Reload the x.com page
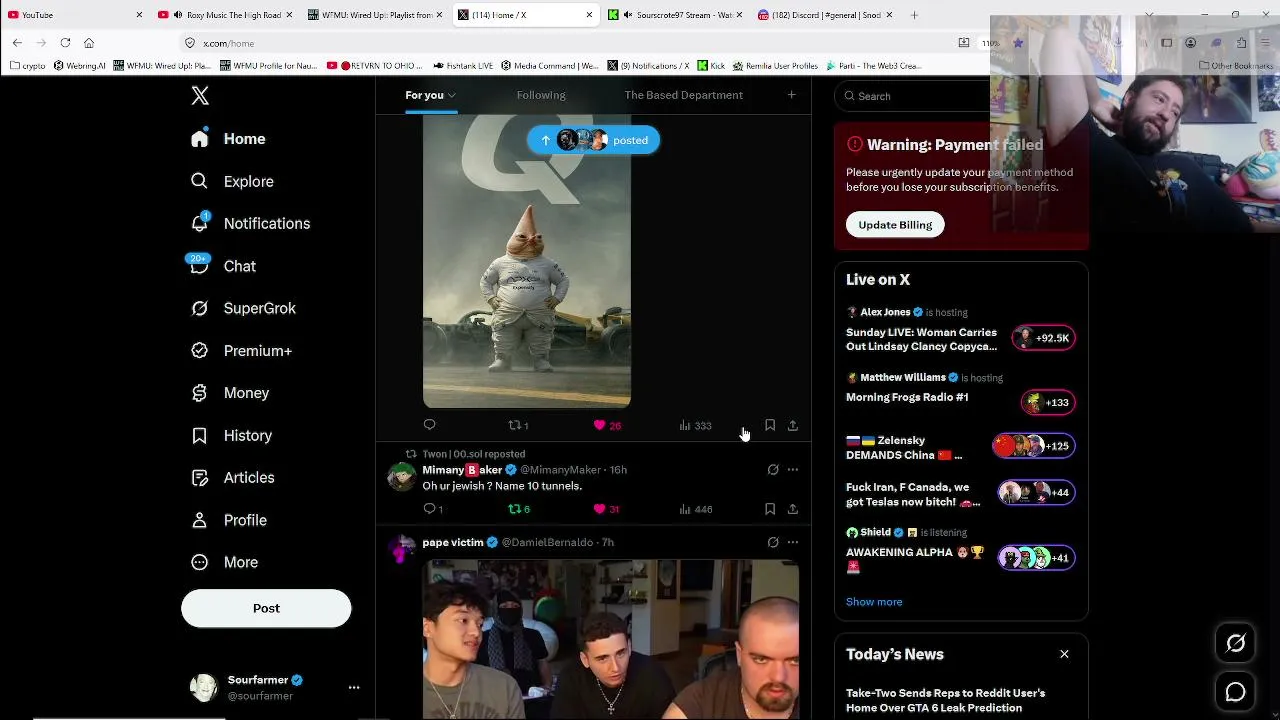Screen dimensions: 1280x720 65,43
